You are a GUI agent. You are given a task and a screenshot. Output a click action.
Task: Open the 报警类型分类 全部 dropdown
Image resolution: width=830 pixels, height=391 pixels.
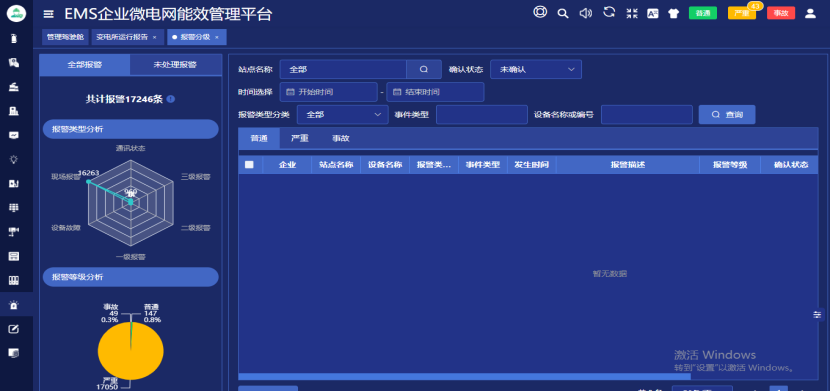[x=342, y=114]
